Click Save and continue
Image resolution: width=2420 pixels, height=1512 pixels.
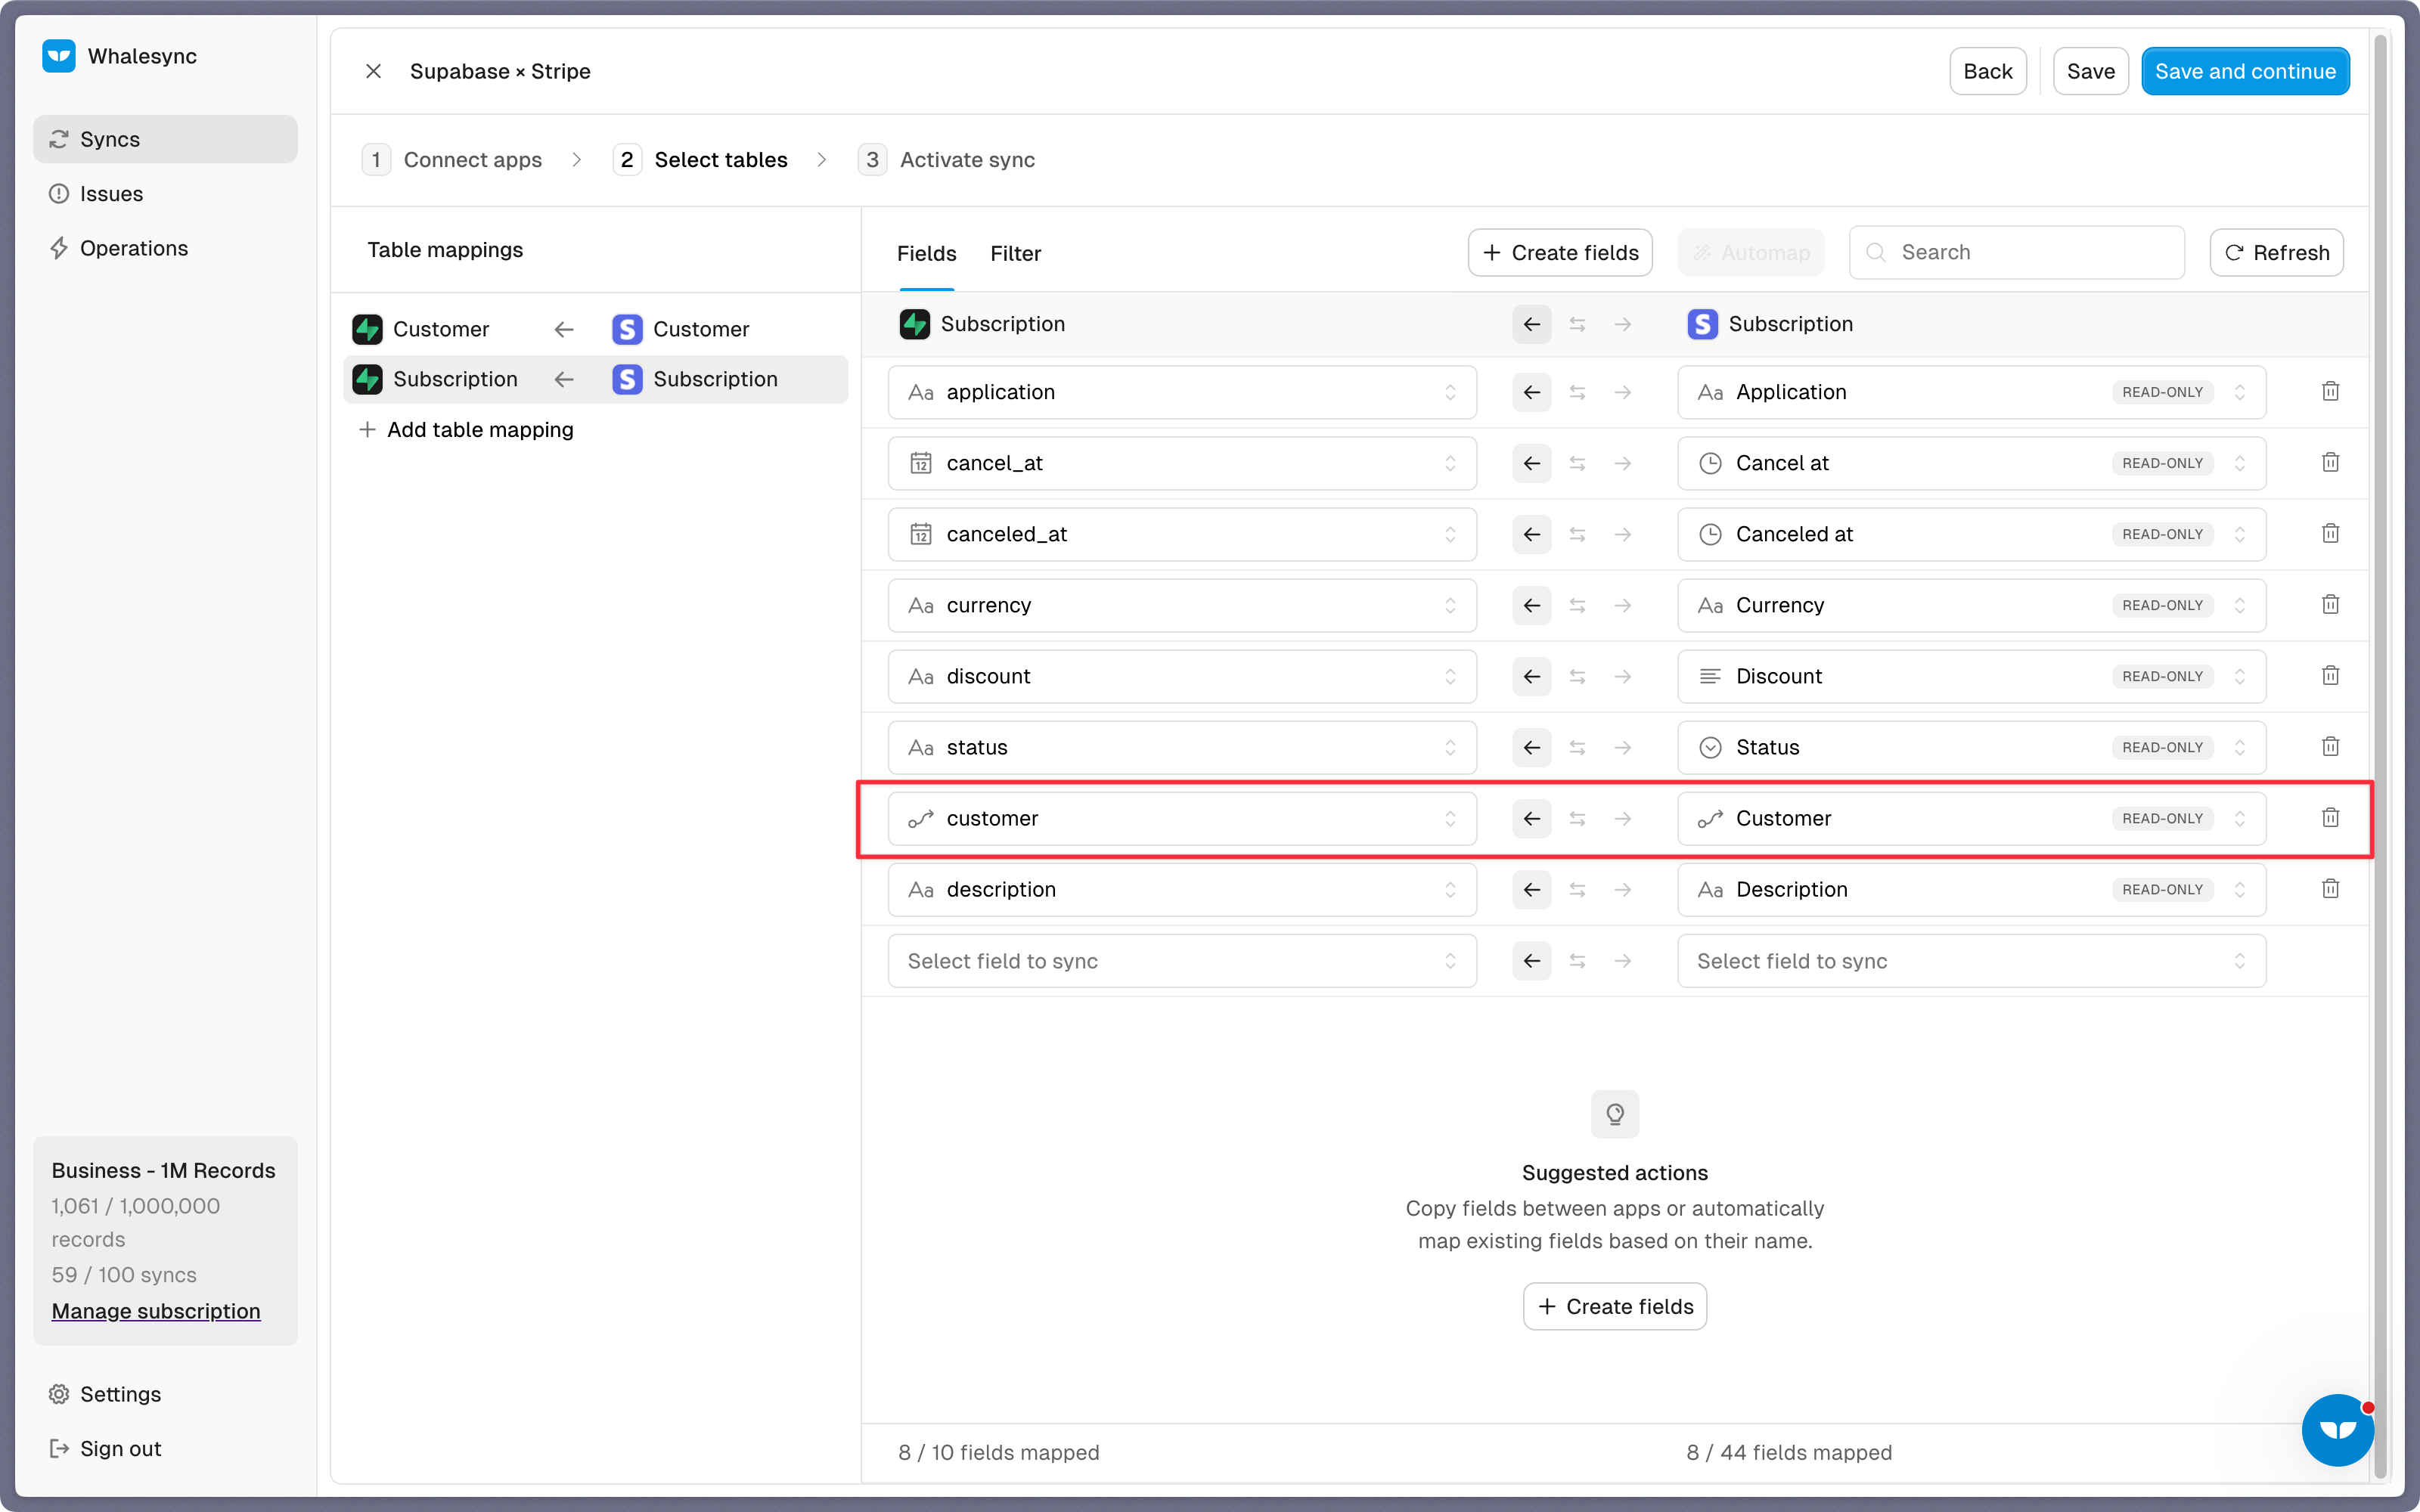coord(2245,71)
